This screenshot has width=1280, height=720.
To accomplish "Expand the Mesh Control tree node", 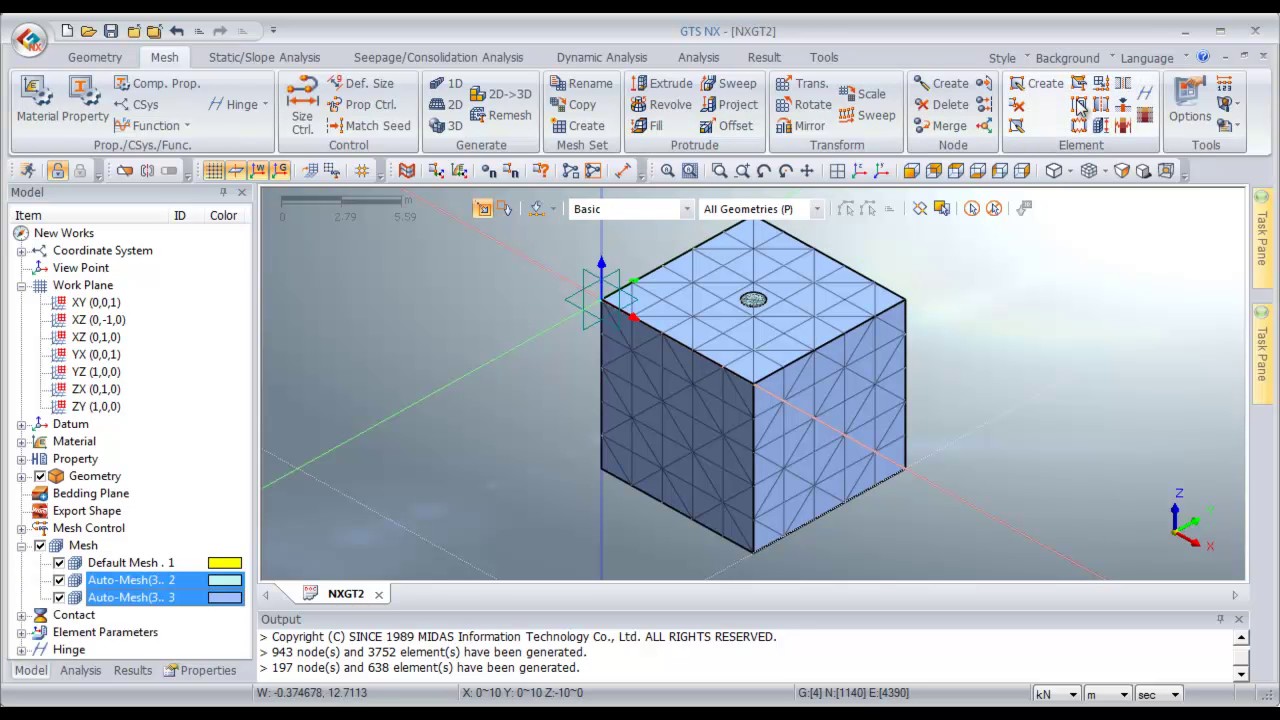I will 21,528.
